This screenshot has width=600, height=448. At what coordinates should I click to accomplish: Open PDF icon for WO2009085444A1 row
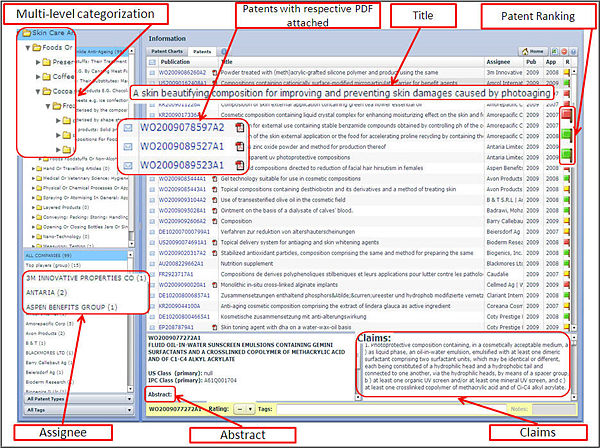[215, 179]
